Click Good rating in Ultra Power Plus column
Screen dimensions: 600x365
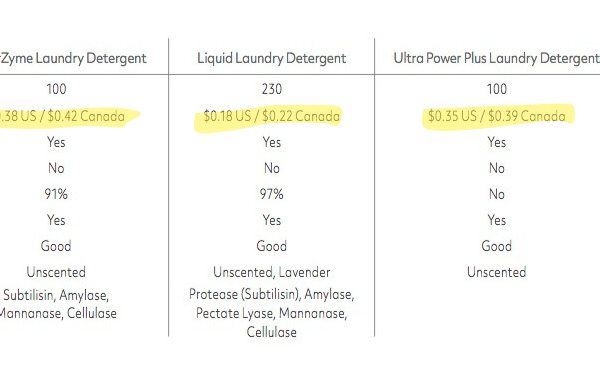pyautogui.click(x=497, y=246)
